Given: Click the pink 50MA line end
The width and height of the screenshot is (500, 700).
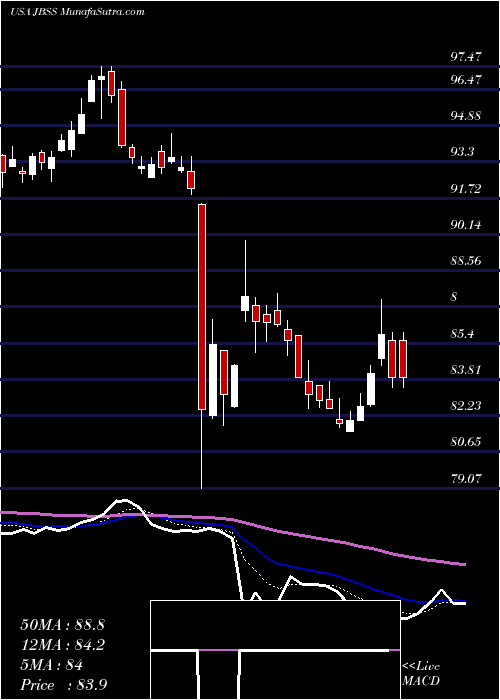Looking at the screenshot, I should click(462, 564).
